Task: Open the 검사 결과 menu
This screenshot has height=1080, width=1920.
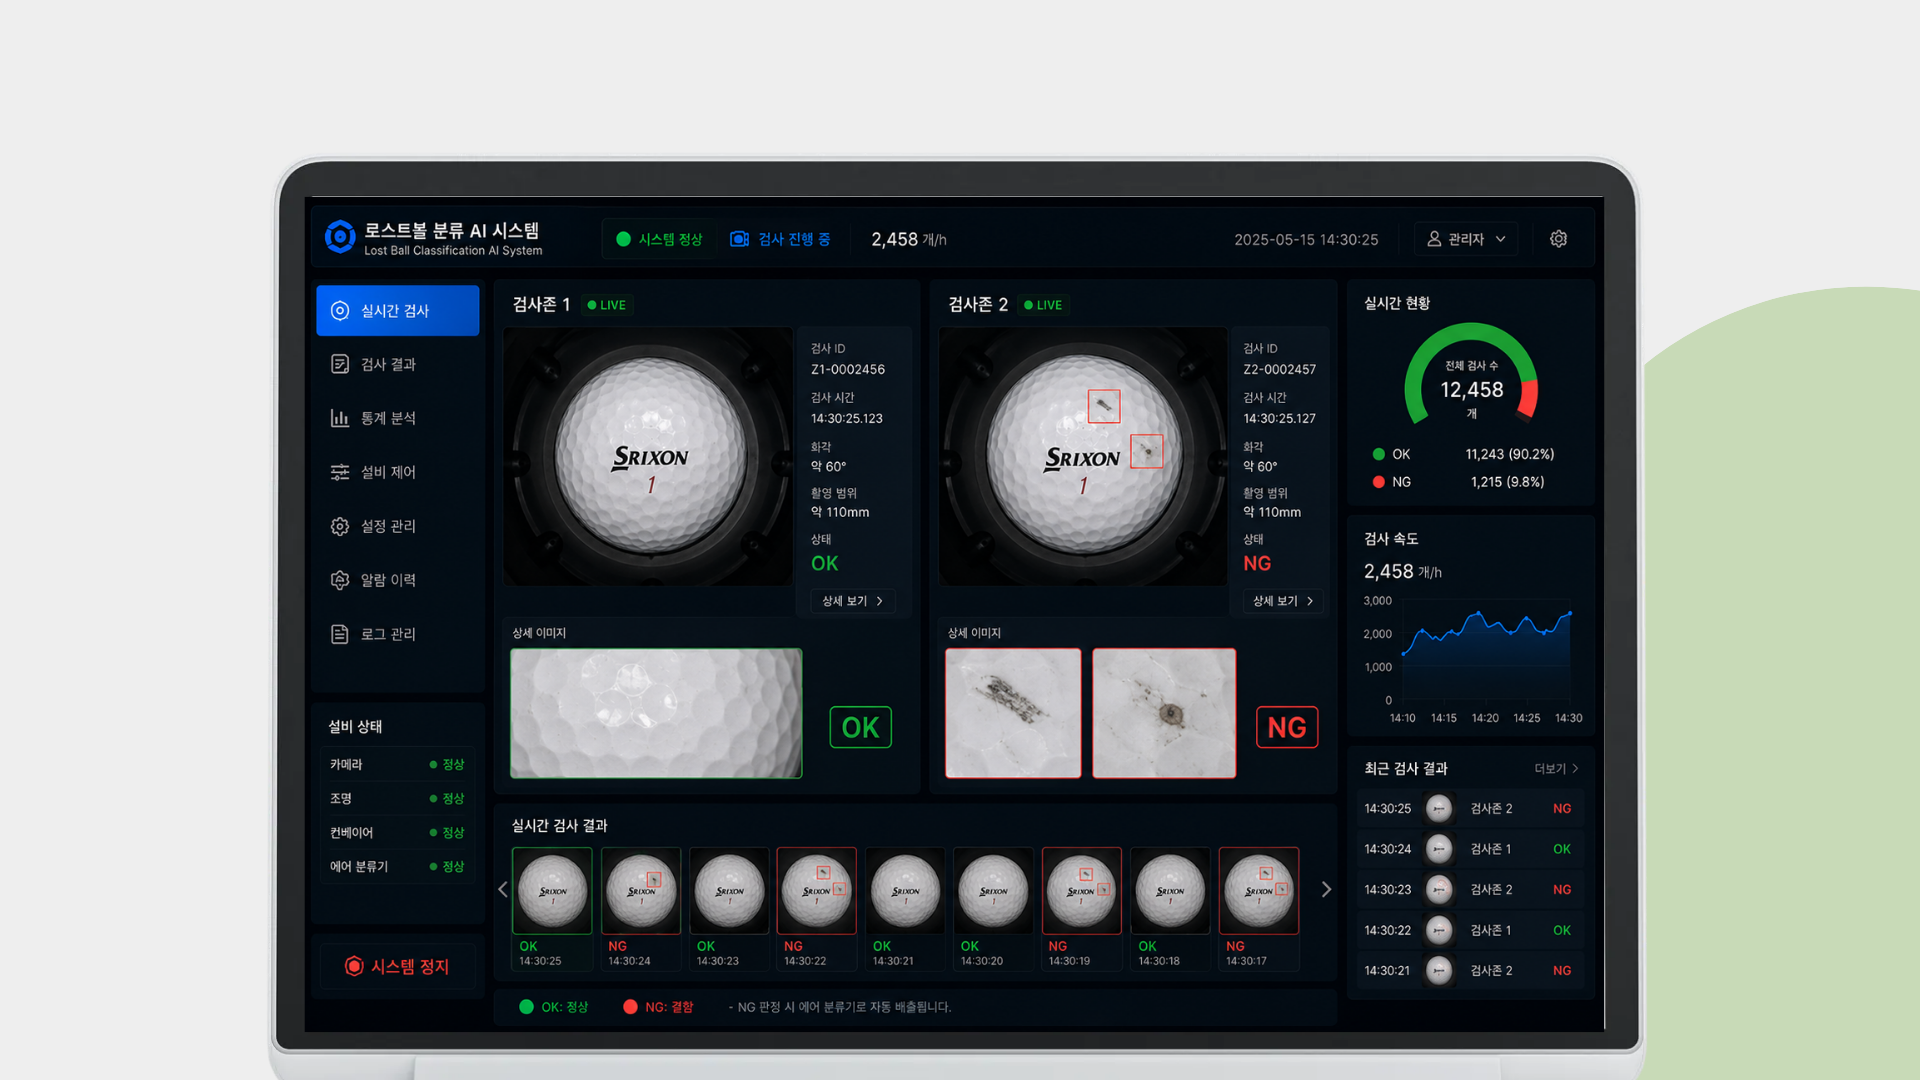Action: (x=398, y=364)
